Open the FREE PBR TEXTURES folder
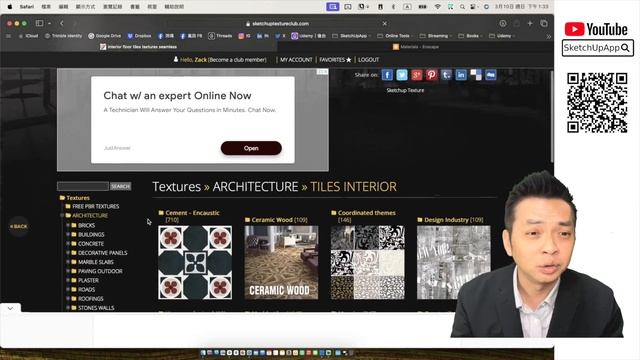Screen dimensions: 640x360 (x=96, y=207)
